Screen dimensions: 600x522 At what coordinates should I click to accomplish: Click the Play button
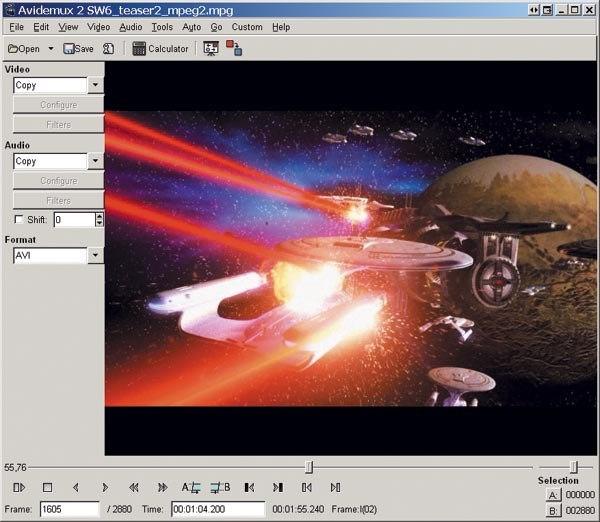tap(19, 488)
